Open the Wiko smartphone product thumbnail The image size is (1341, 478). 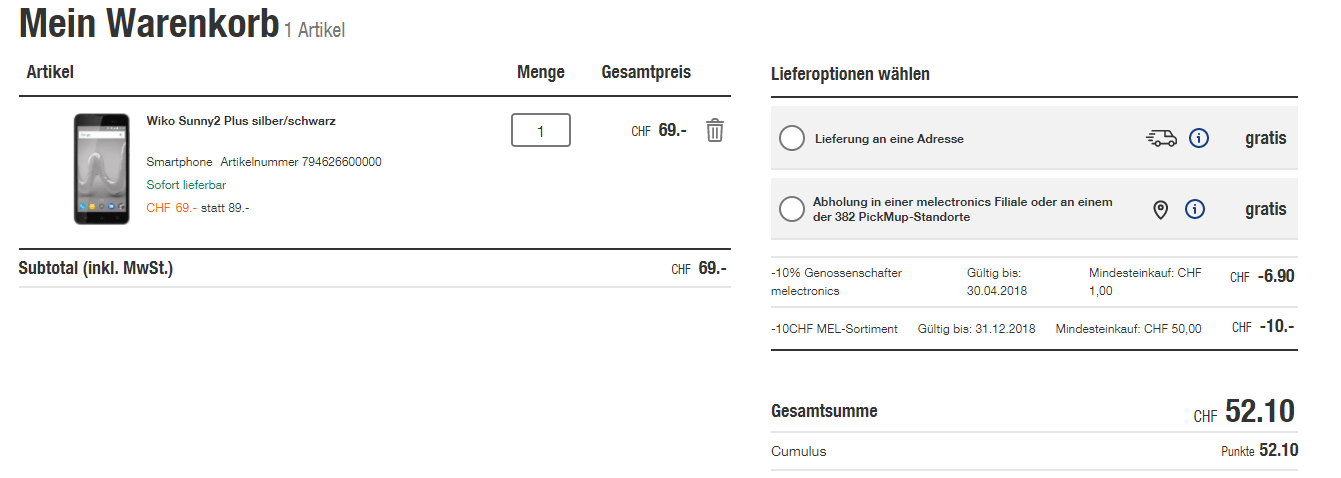(x=102, y=168)
